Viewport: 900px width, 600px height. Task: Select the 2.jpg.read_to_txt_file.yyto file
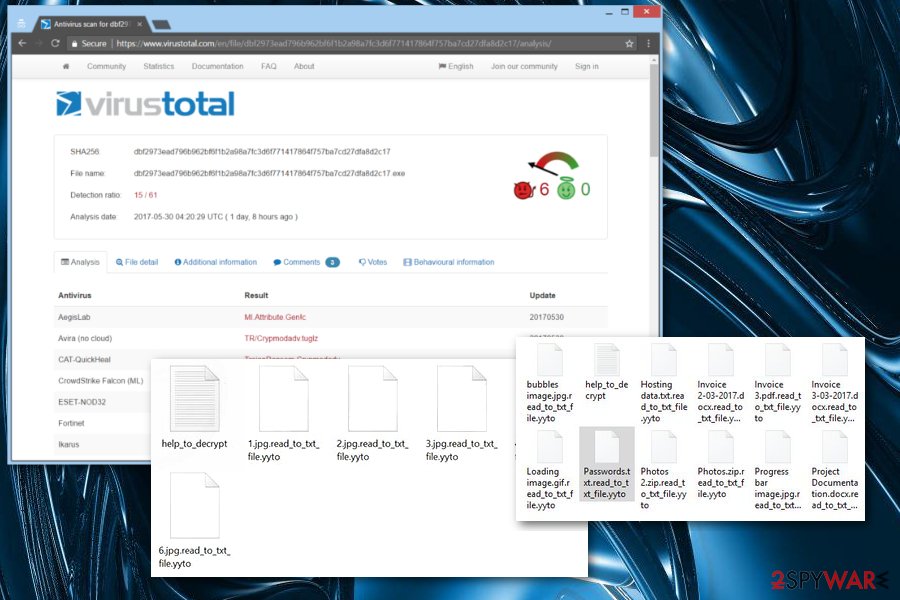pyautogui.click(x=373, y=413)
